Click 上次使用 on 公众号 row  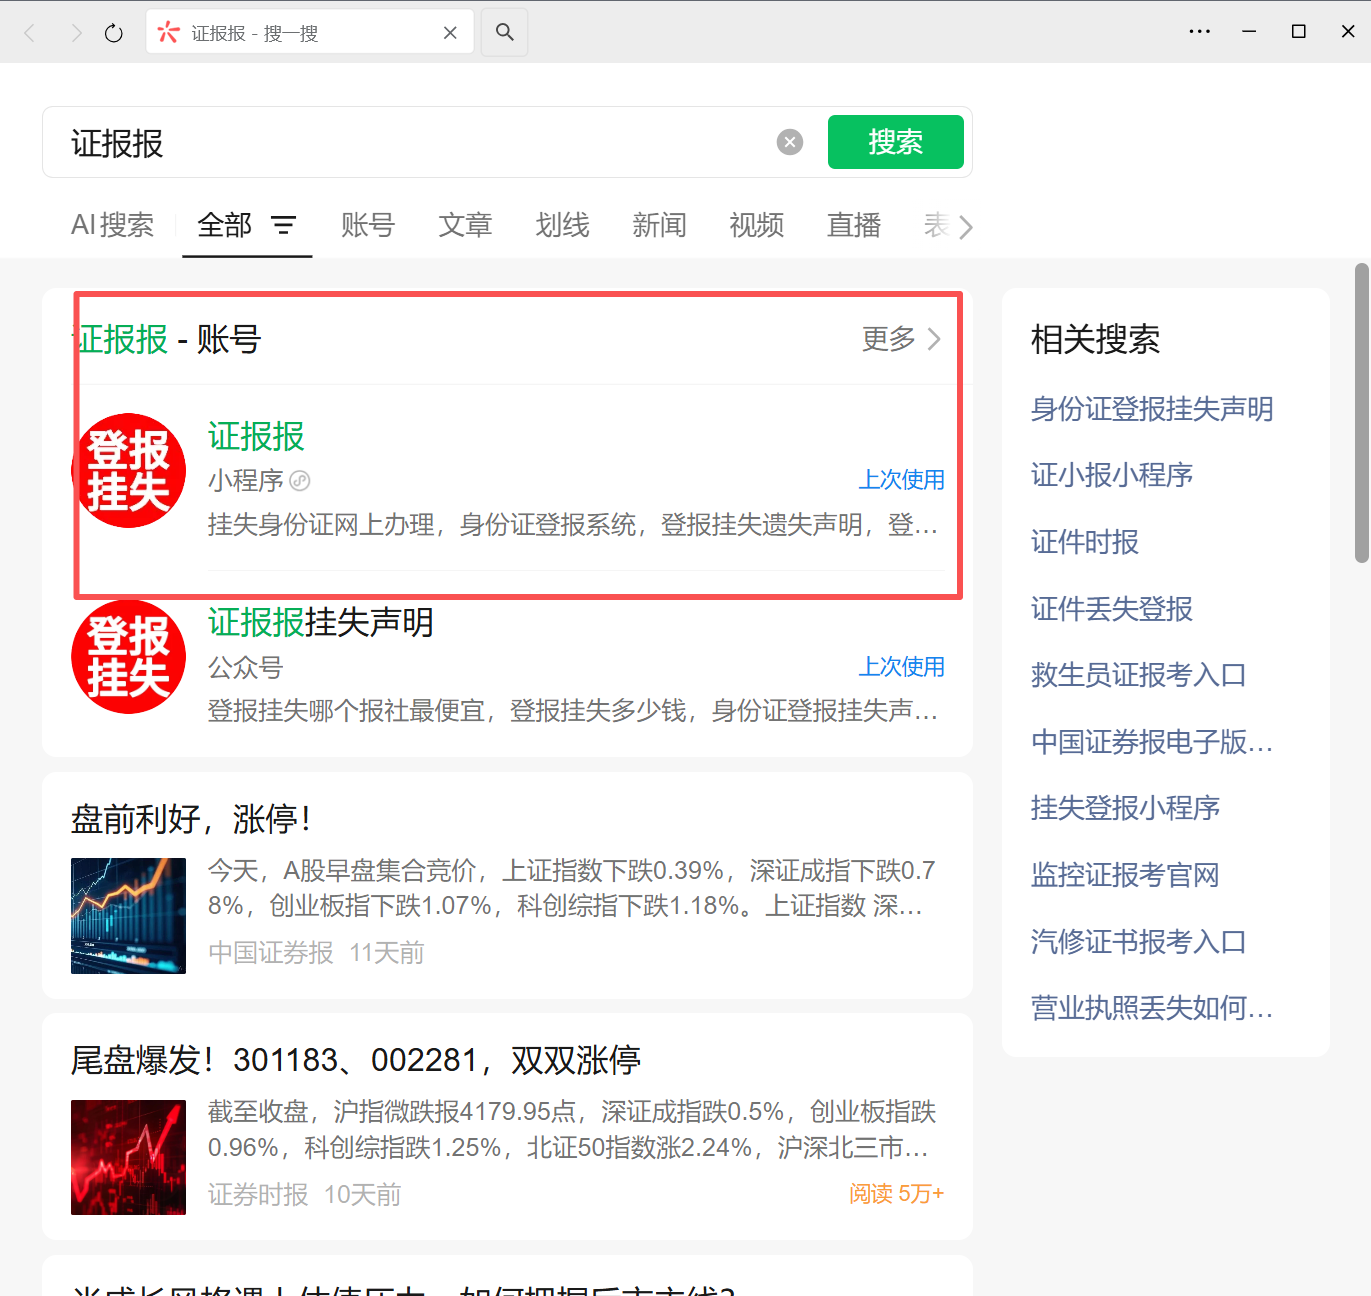tap(902, 666)
